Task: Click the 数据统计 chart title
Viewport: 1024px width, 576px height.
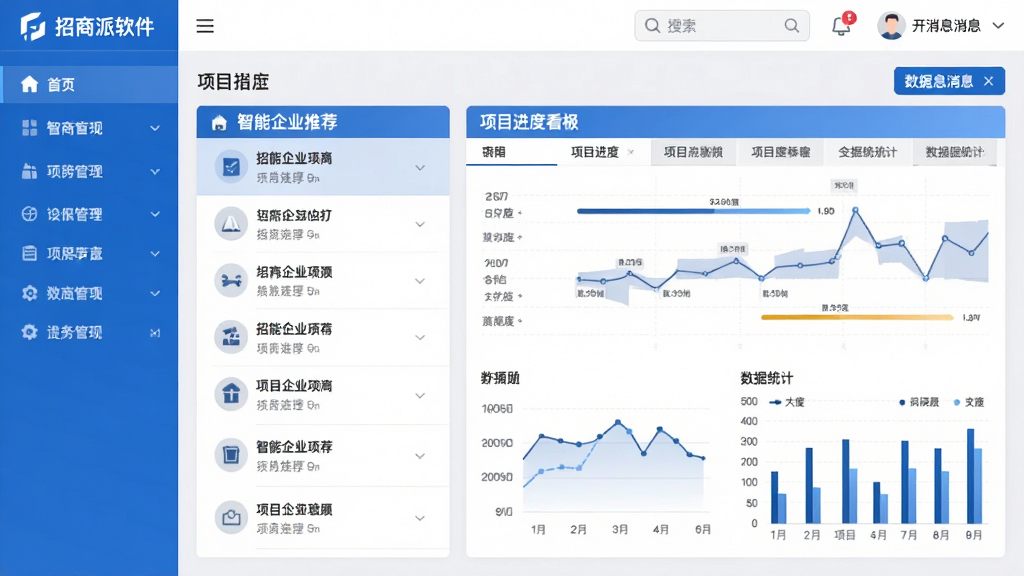Action: click(x=766, y=378)
